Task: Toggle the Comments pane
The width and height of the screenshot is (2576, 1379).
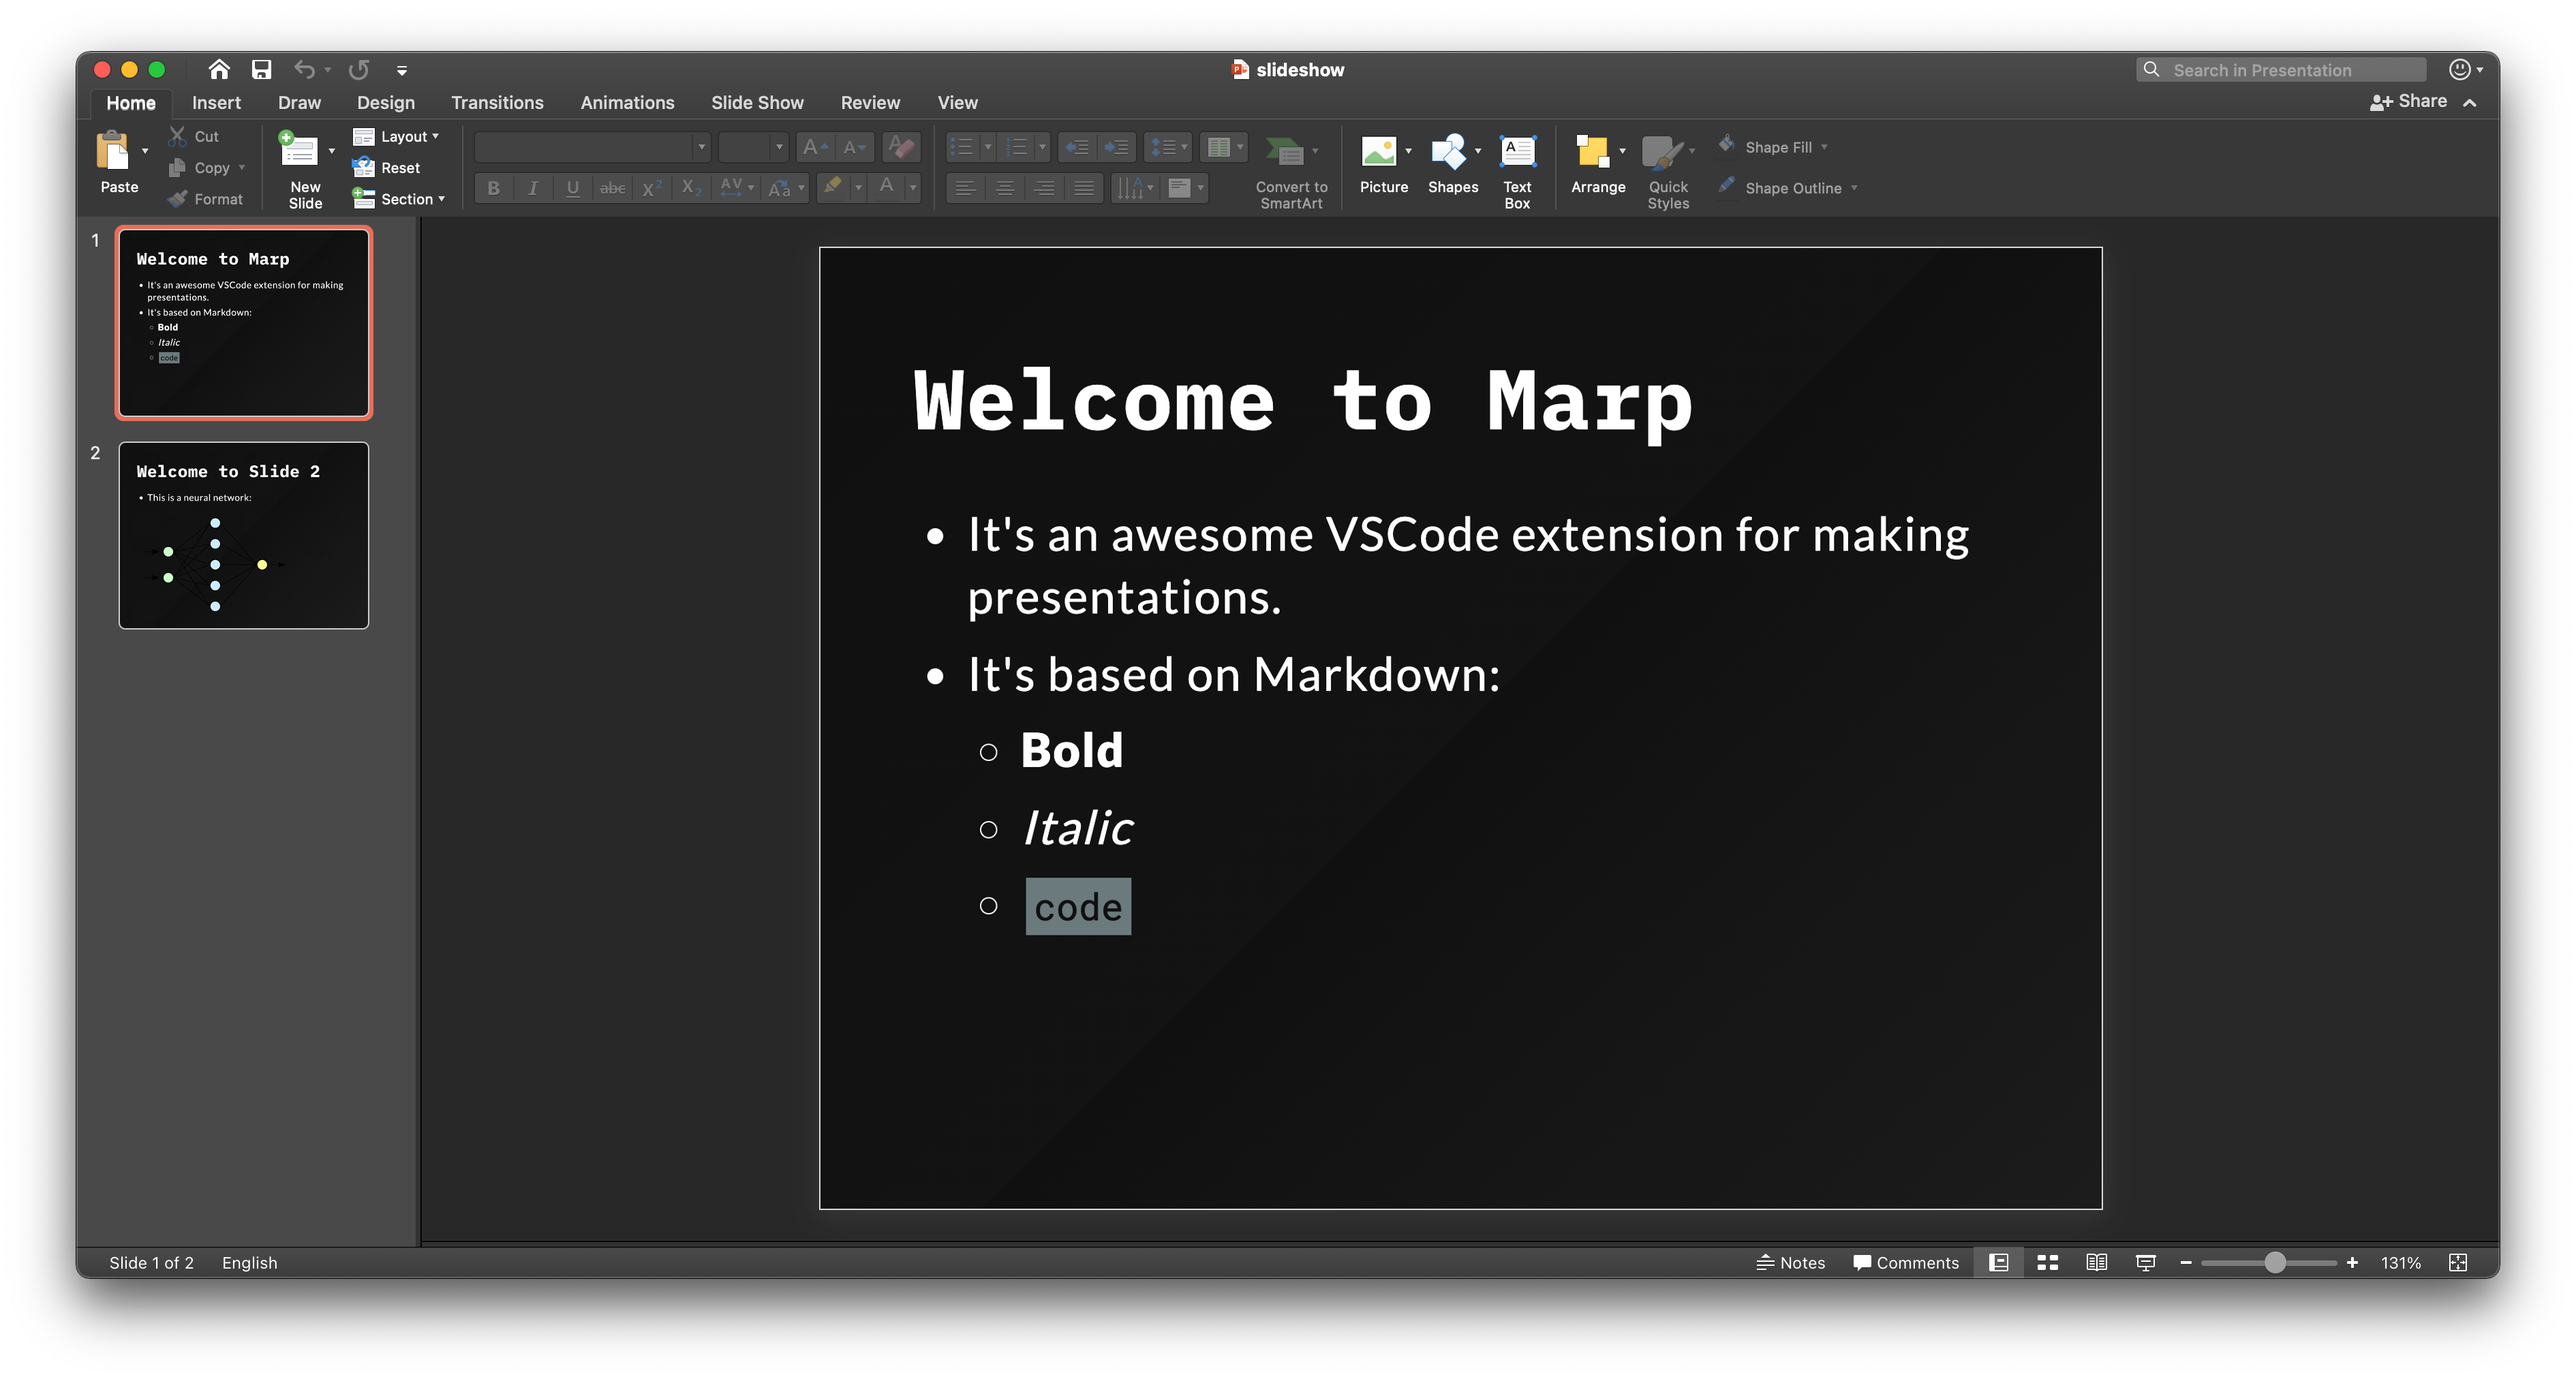Action: pos(1905,1263)
